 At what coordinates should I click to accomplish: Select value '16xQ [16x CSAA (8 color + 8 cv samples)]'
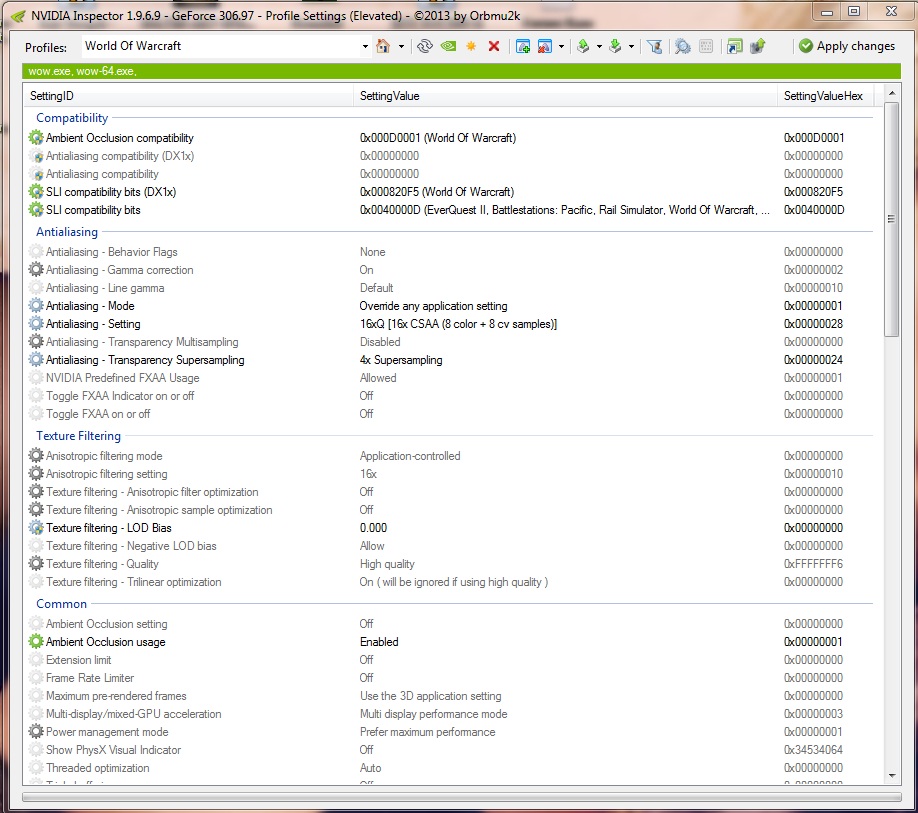[458, 324]
